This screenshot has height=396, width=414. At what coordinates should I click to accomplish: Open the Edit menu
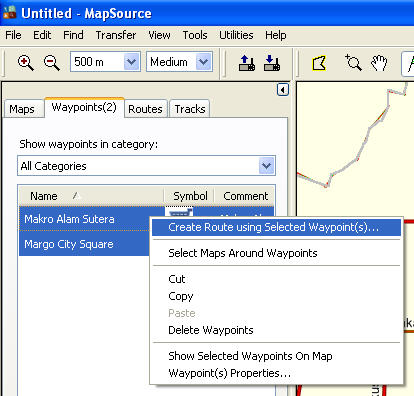pyautogui.click(x=42, y=35)
